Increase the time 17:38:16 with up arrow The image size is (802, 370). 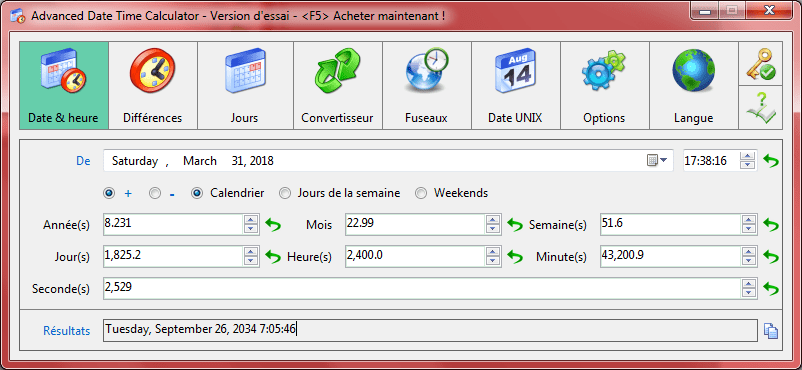(748, 156)
